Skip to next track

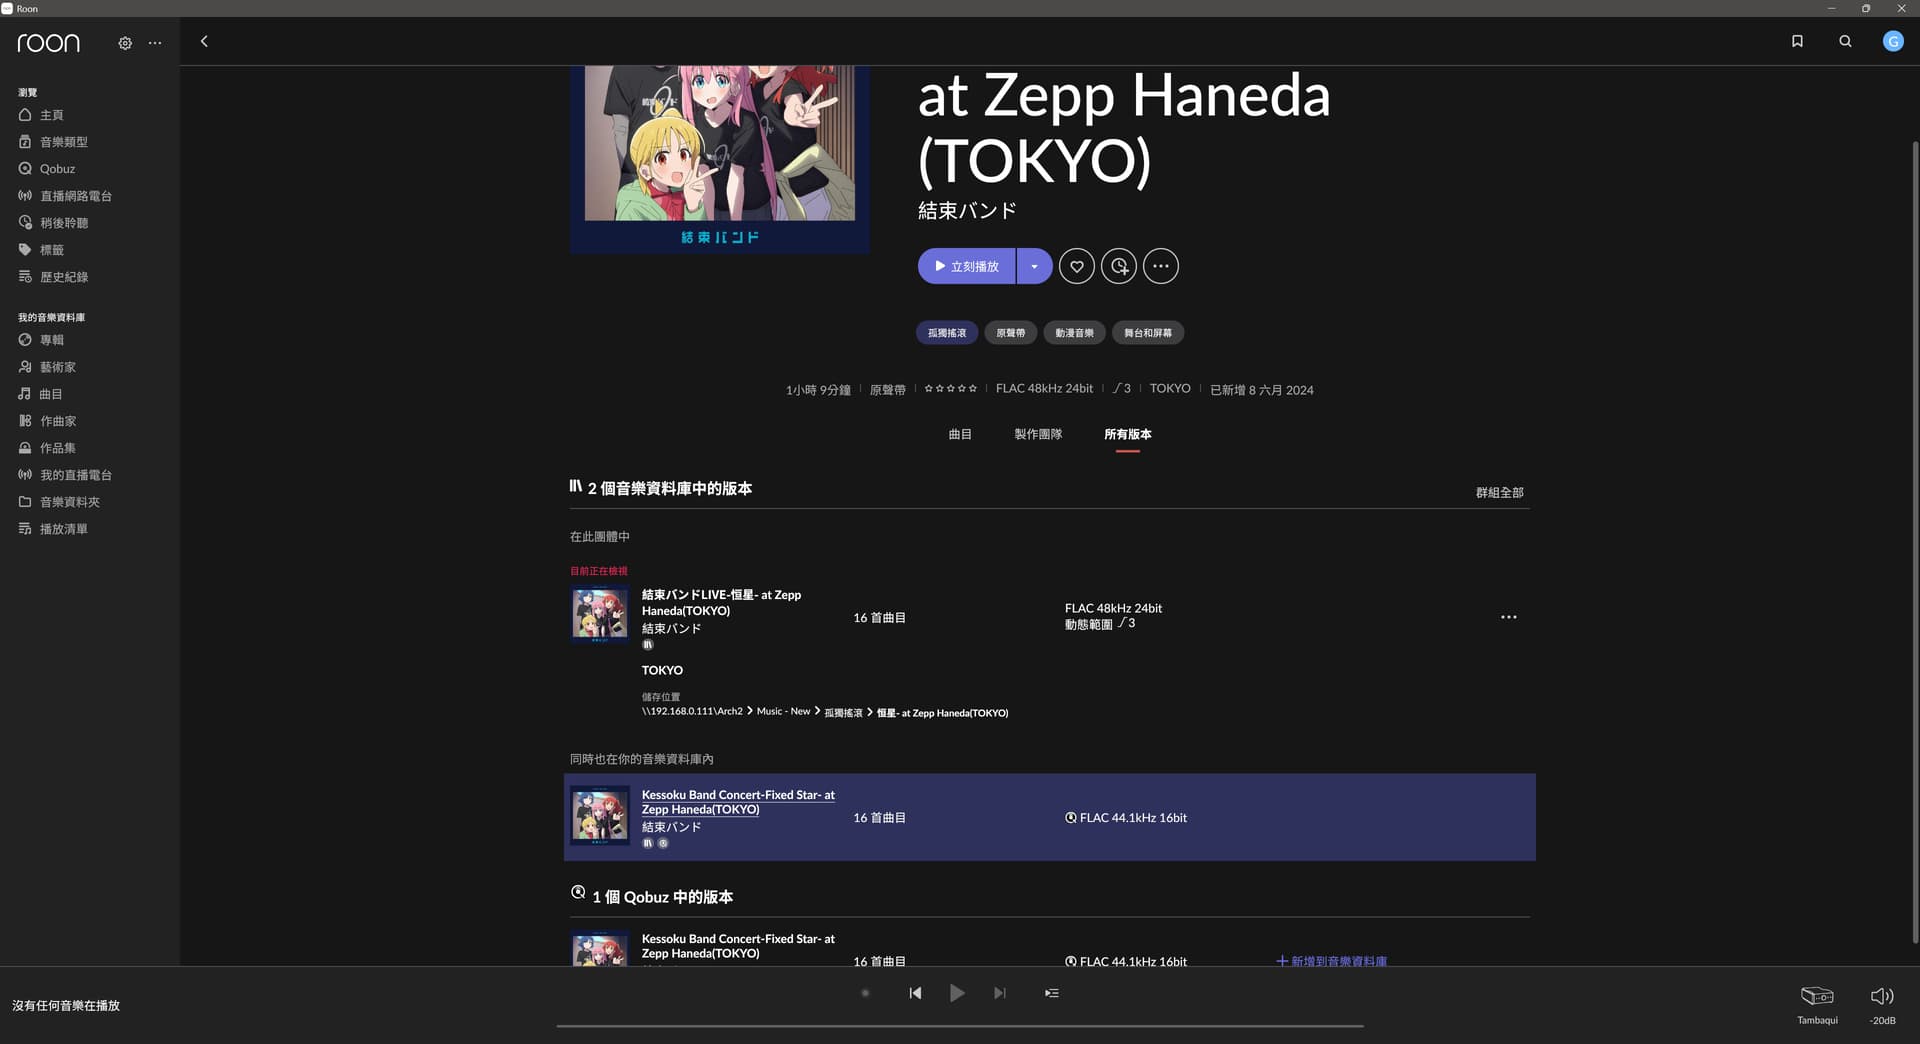[999, 993]
